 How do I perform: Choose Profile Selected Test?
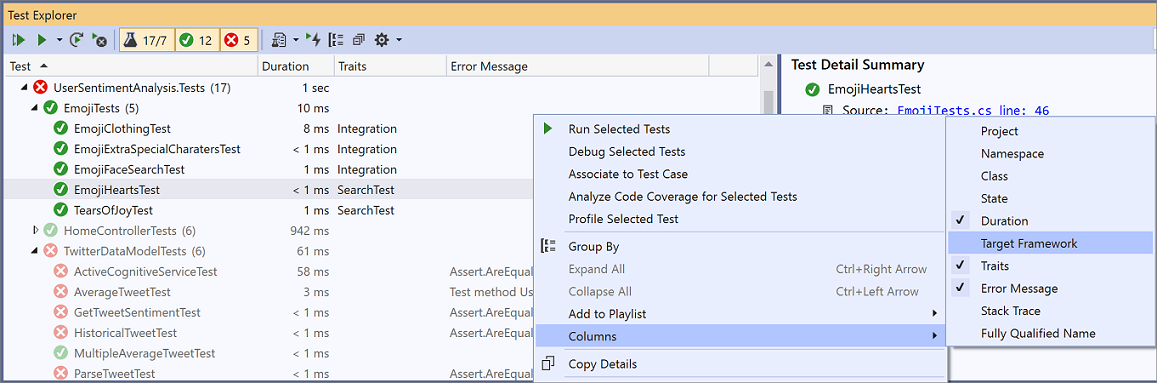pos(740,219)
